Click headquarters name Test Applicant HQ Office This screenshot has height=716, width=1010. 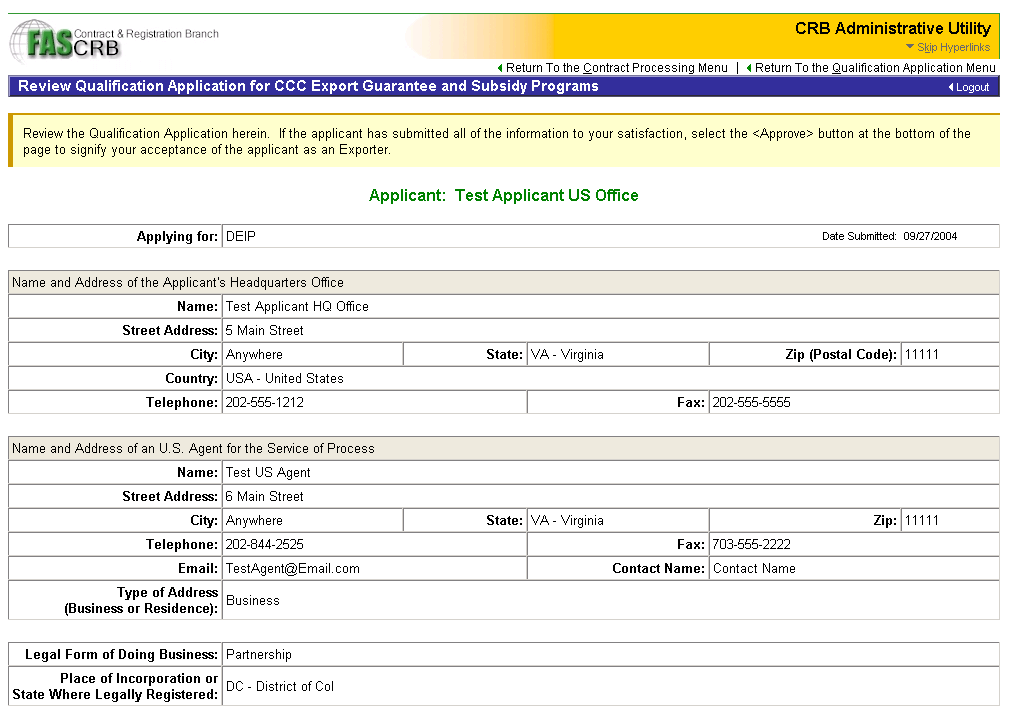point(297,307)
